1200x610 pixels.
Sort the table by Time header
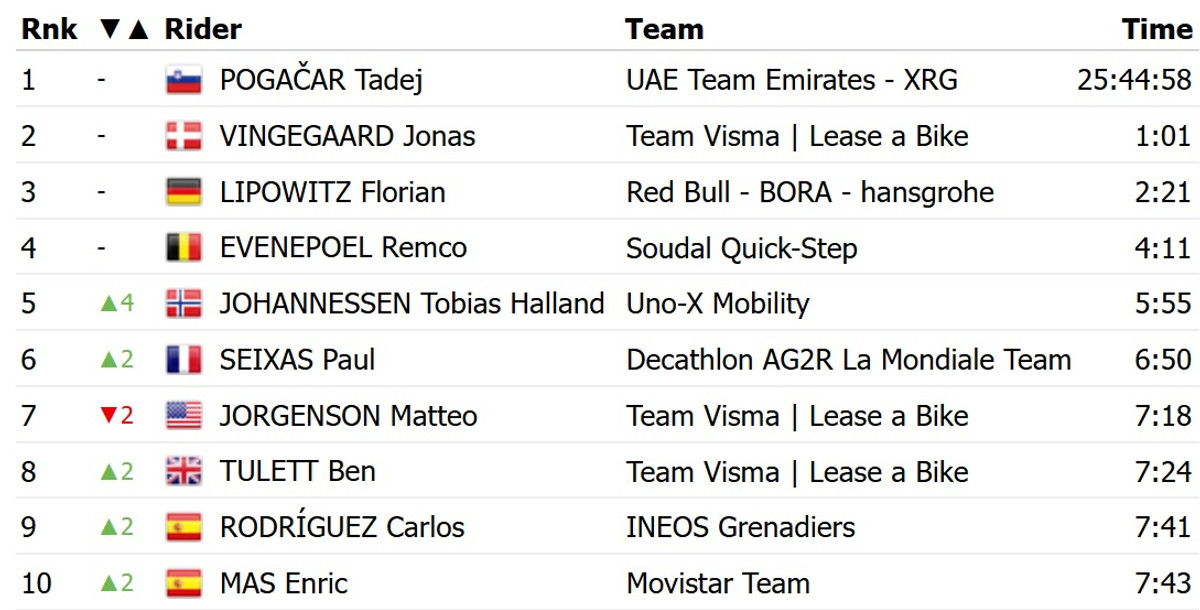pyautogui.click(x=1157, y=30)
